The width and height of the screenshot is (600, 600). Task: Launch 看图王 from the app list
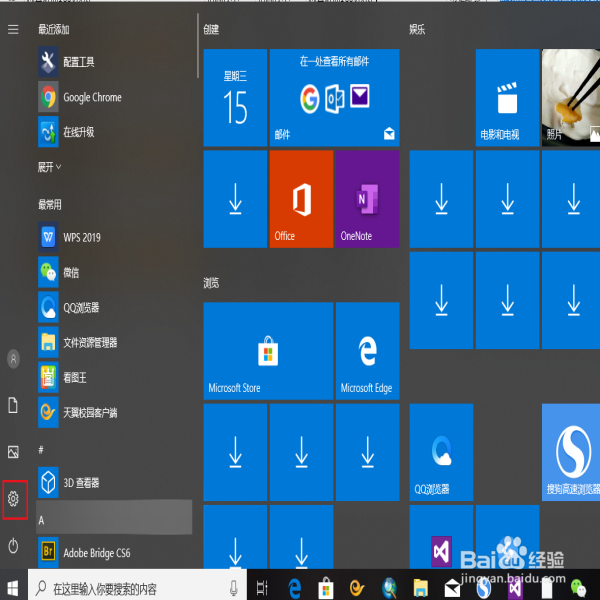(115, 377)
